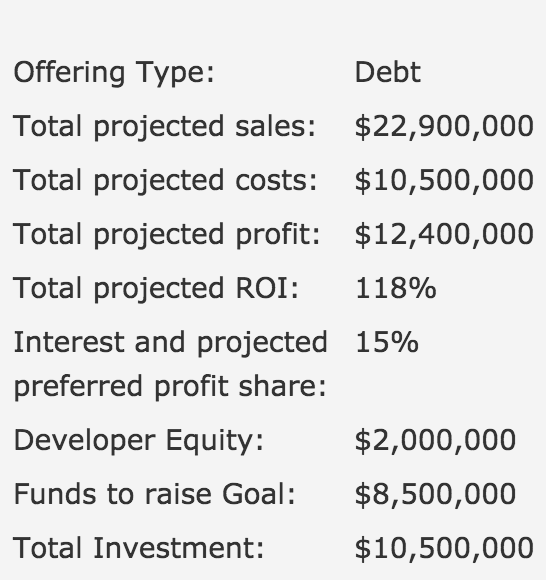Select the Debt offering value
The image size is (554, 580).
coord(388,72)
